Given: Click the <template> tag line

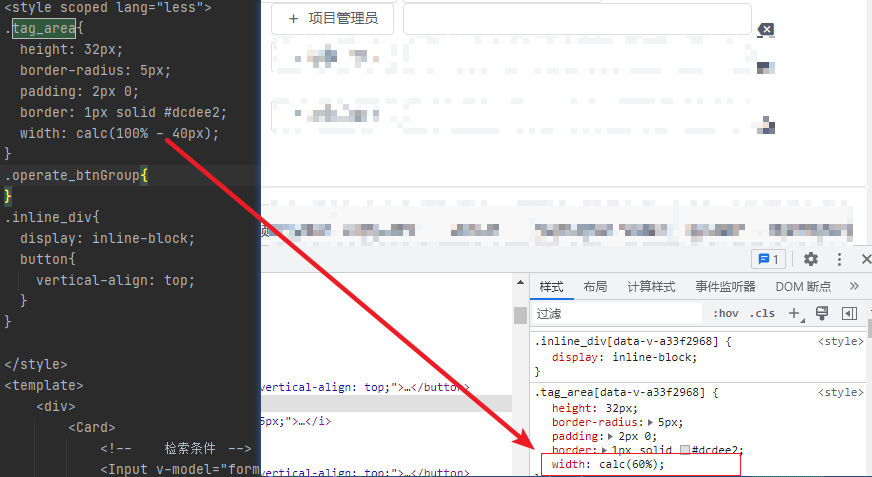Looking at the screenshot, I should pyautogui.click(x=44, y=385).
